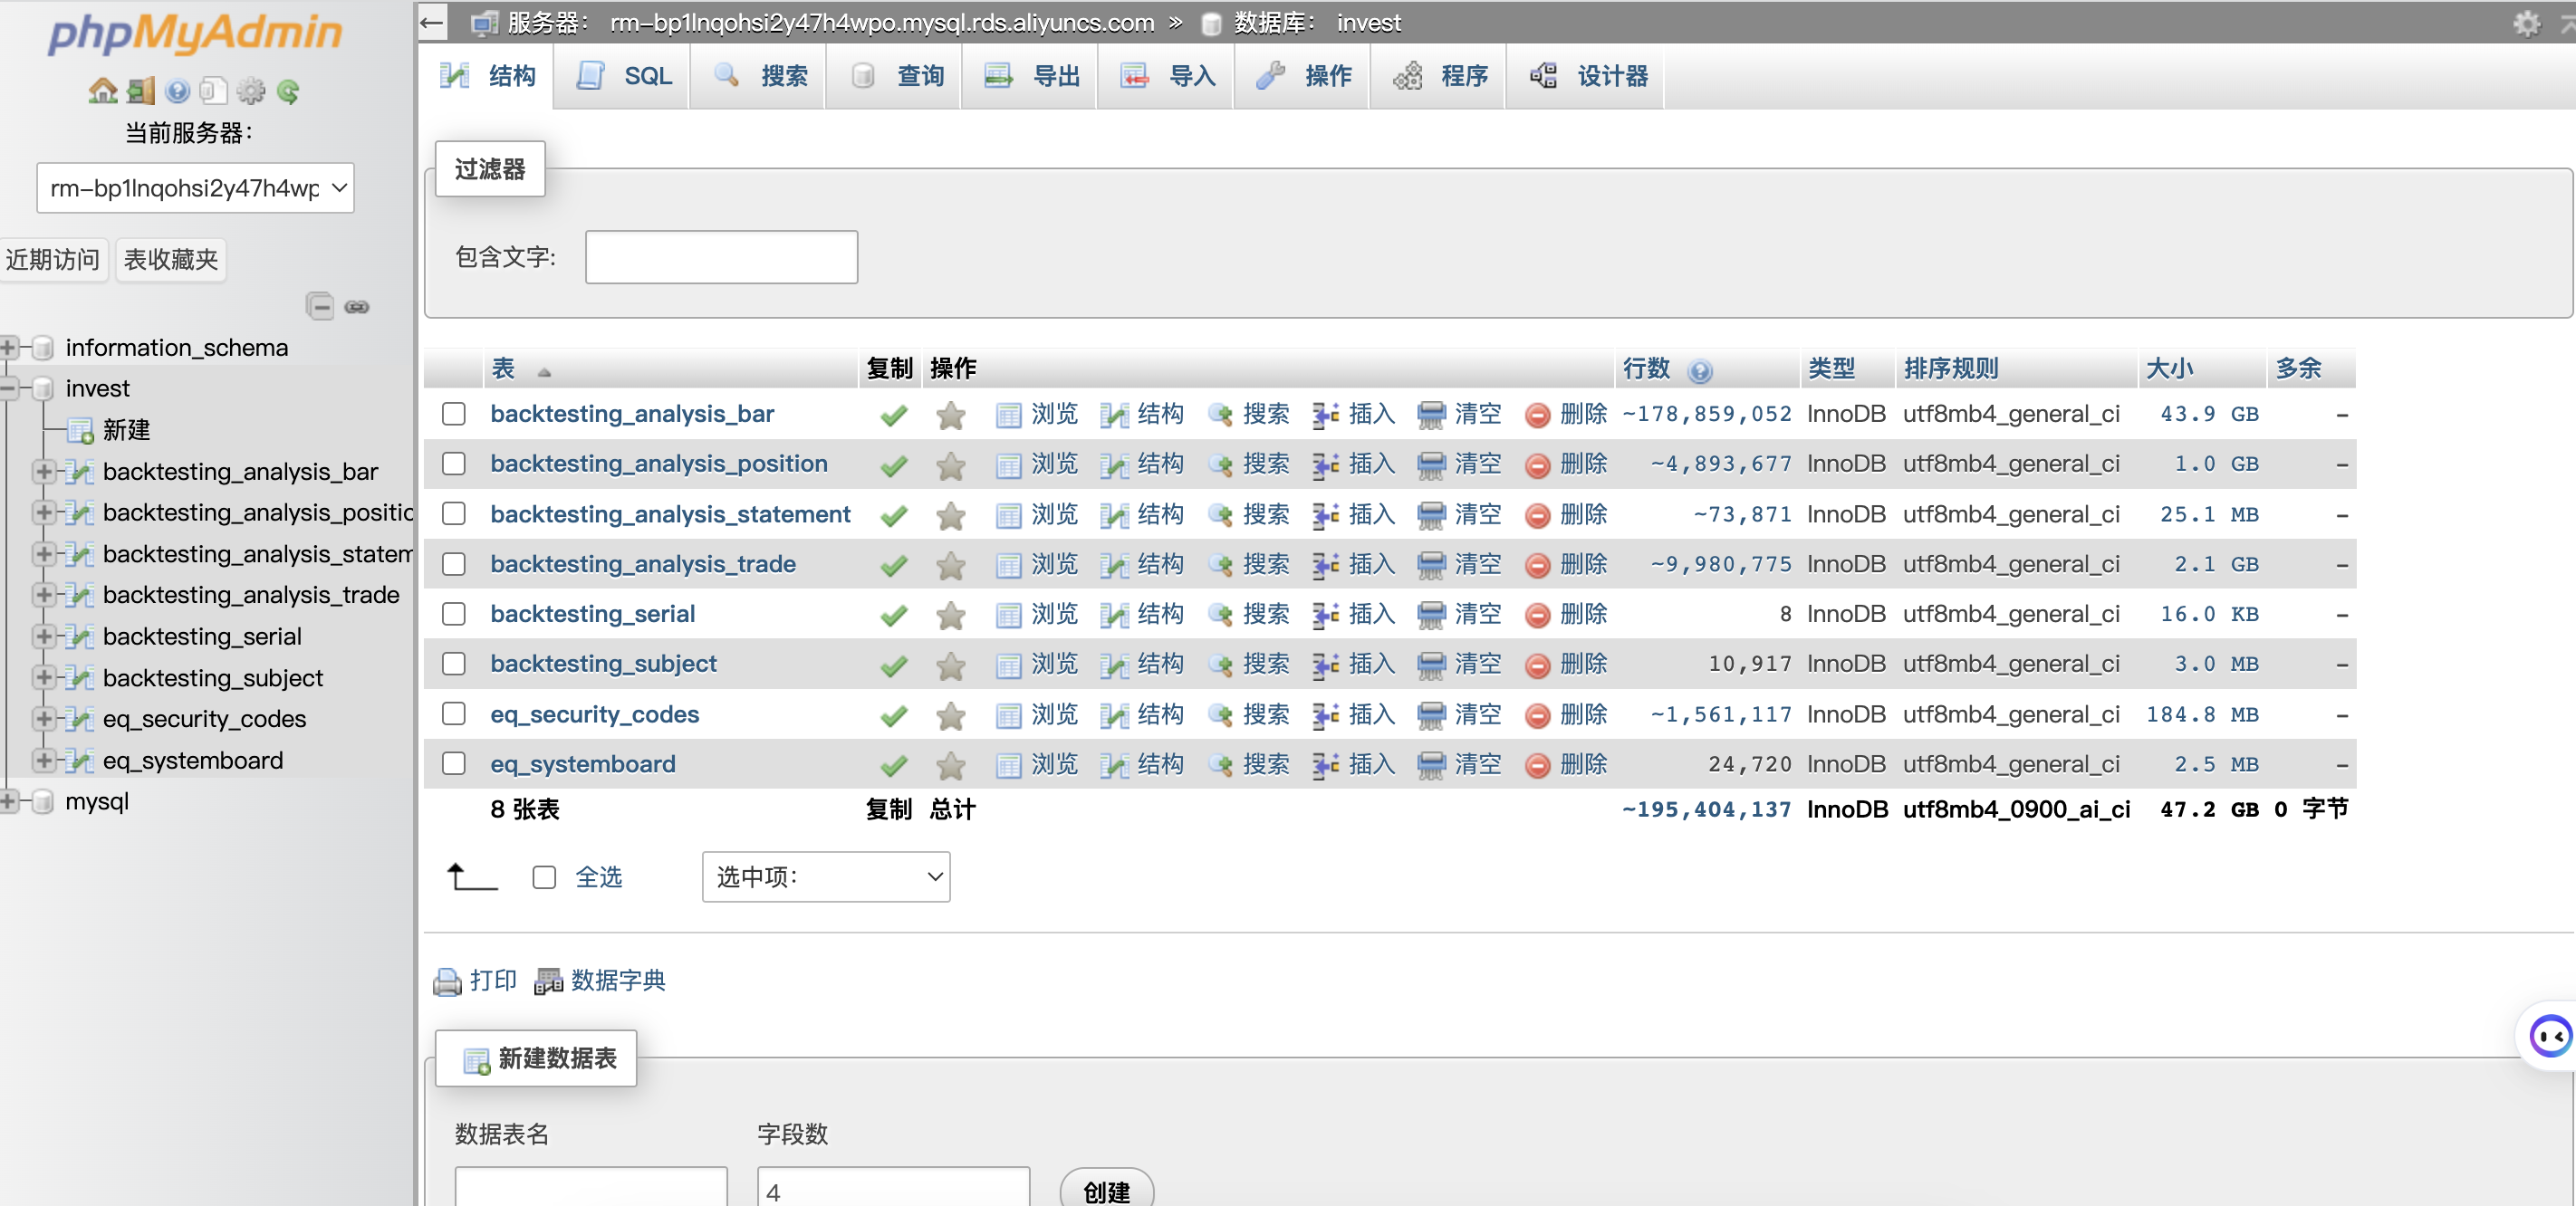
Task: Click the back arrow in the breadcrumb bar
Action: (x=432, y=22)
